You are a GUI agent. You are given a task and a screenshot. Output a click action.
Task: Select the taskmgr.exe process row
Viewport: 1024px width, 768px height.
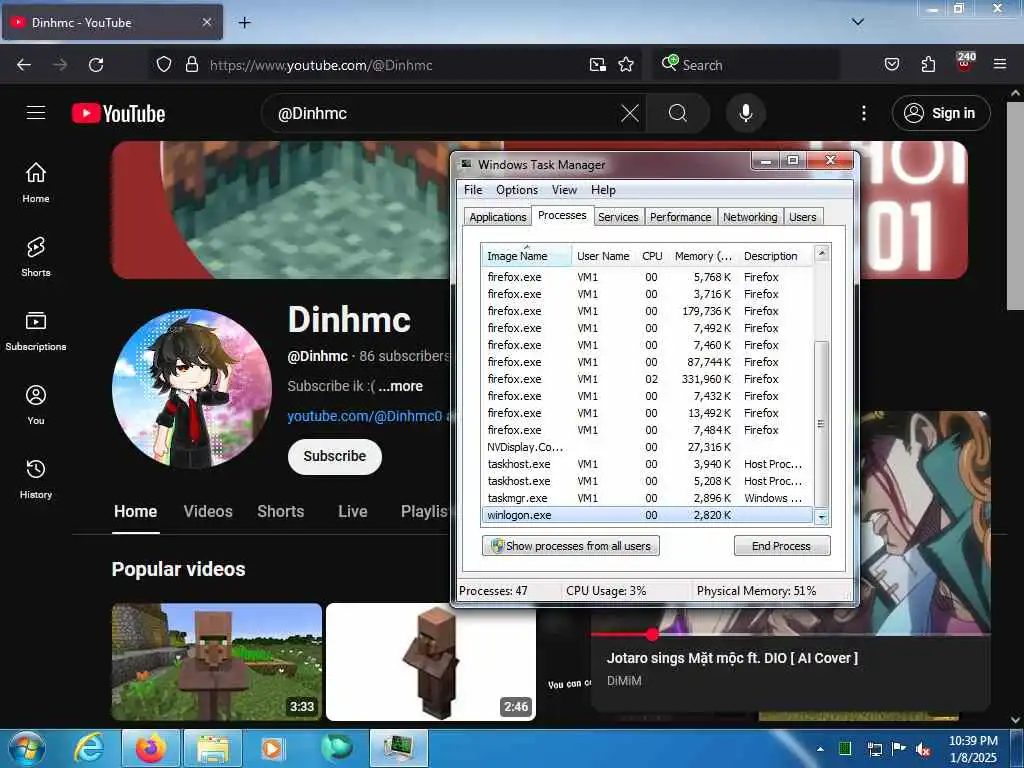[x=647, y=498]
